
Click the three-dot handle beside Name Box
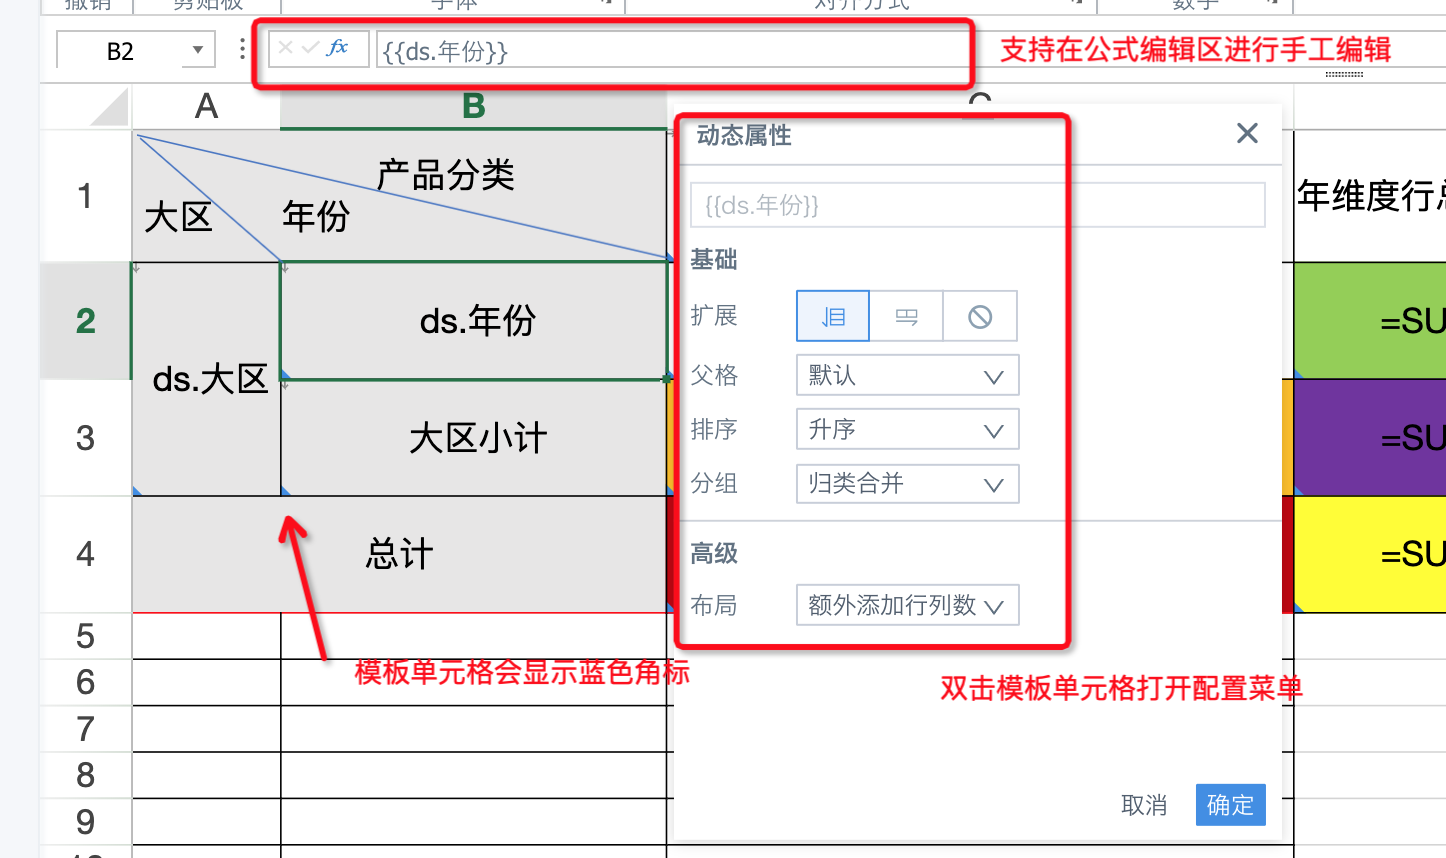(242, 49)
